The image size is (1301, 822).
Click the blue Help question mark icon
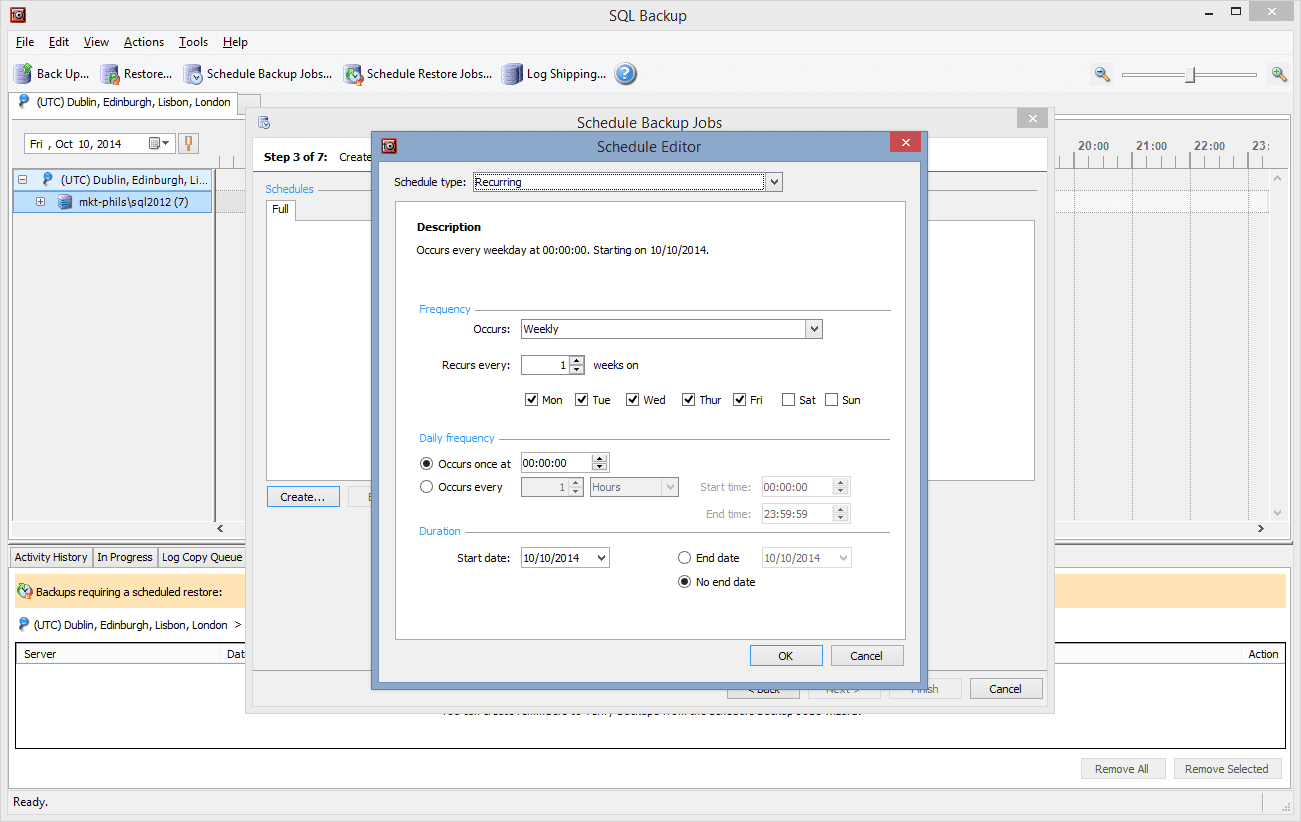625,74
